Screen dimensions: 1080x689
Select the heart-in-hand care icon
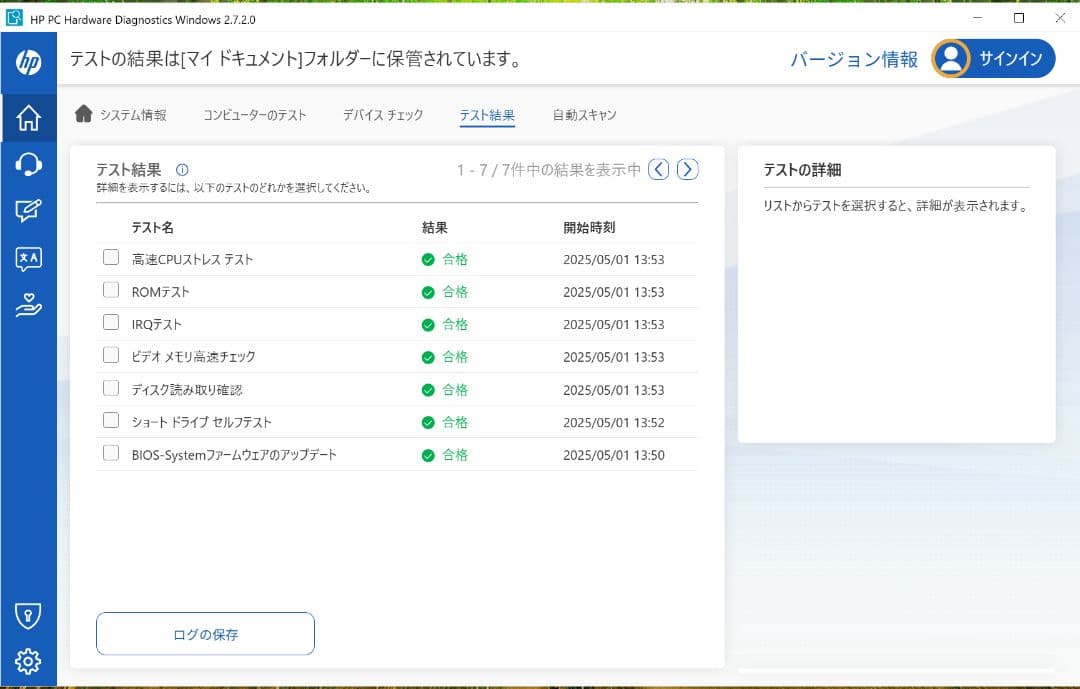coord(28,306)
